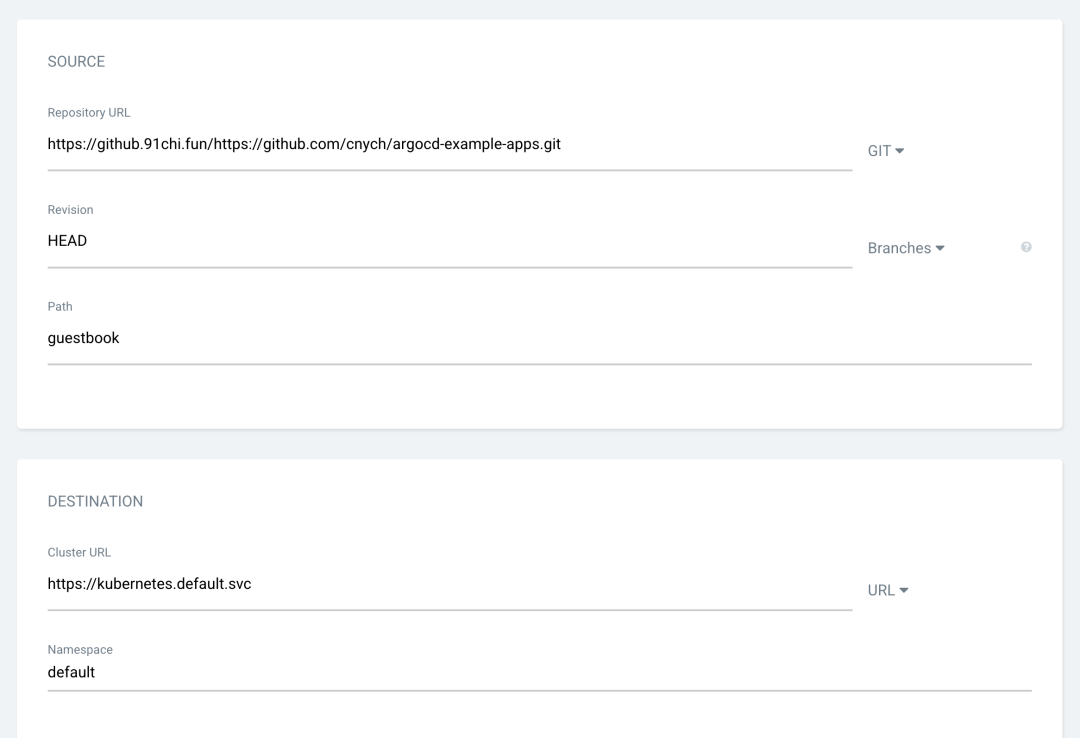Focus the Namespace field showing default
The height and width of the screenshot is (738, 1080).
[x=539, y=673]
